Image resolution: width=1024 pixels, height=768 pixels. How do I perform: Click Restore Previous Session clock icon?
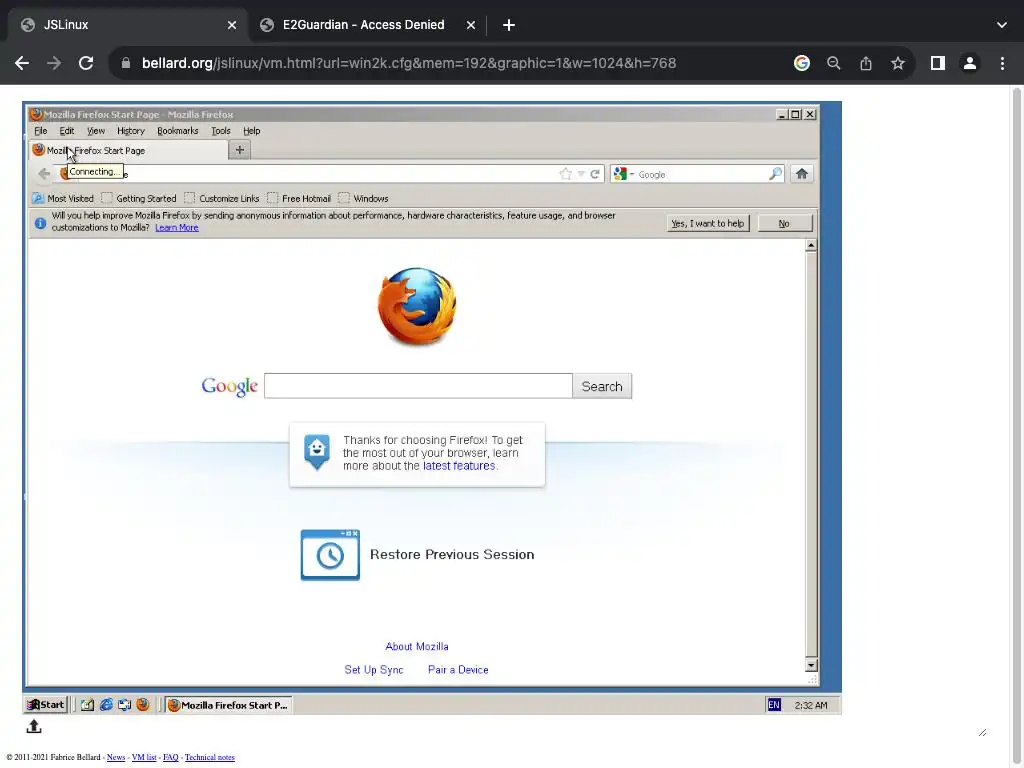click(330, 554)
